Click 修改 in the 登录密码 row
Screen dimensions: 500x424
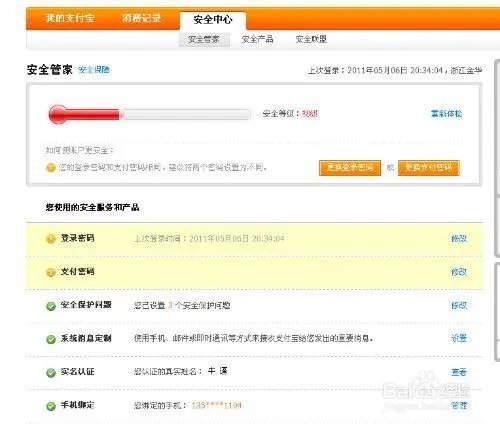[459, 239]
